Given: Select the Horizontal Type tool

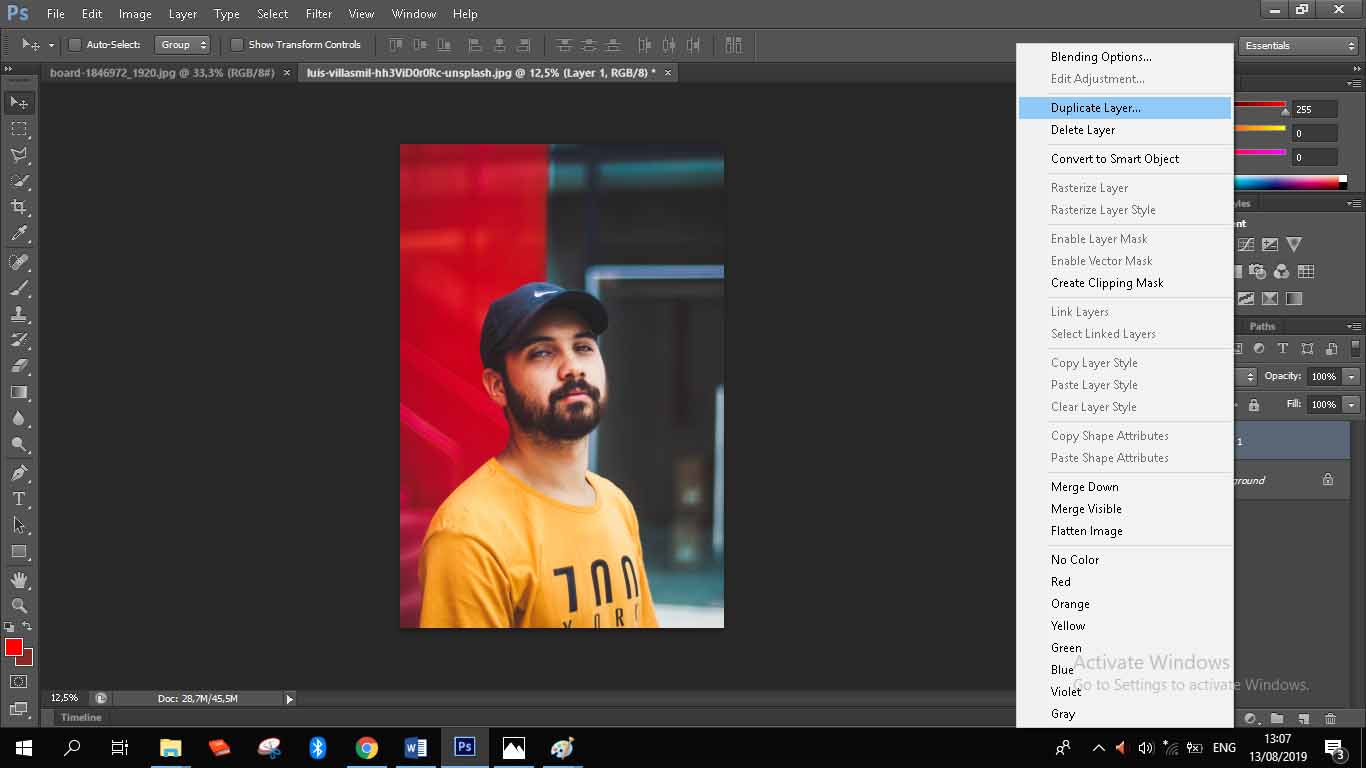Looking at the screenshot, I should [x=19, y=499].
